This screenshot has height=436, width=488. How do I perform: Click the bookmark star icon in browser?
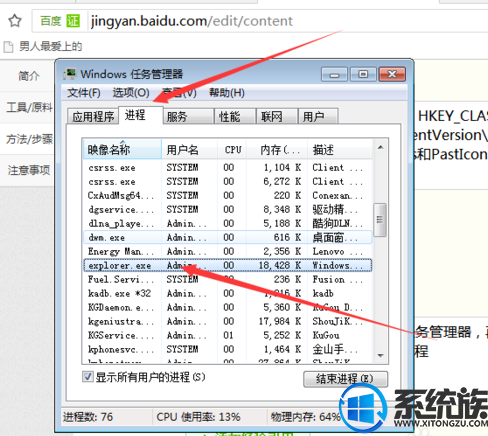click(15, 21)
